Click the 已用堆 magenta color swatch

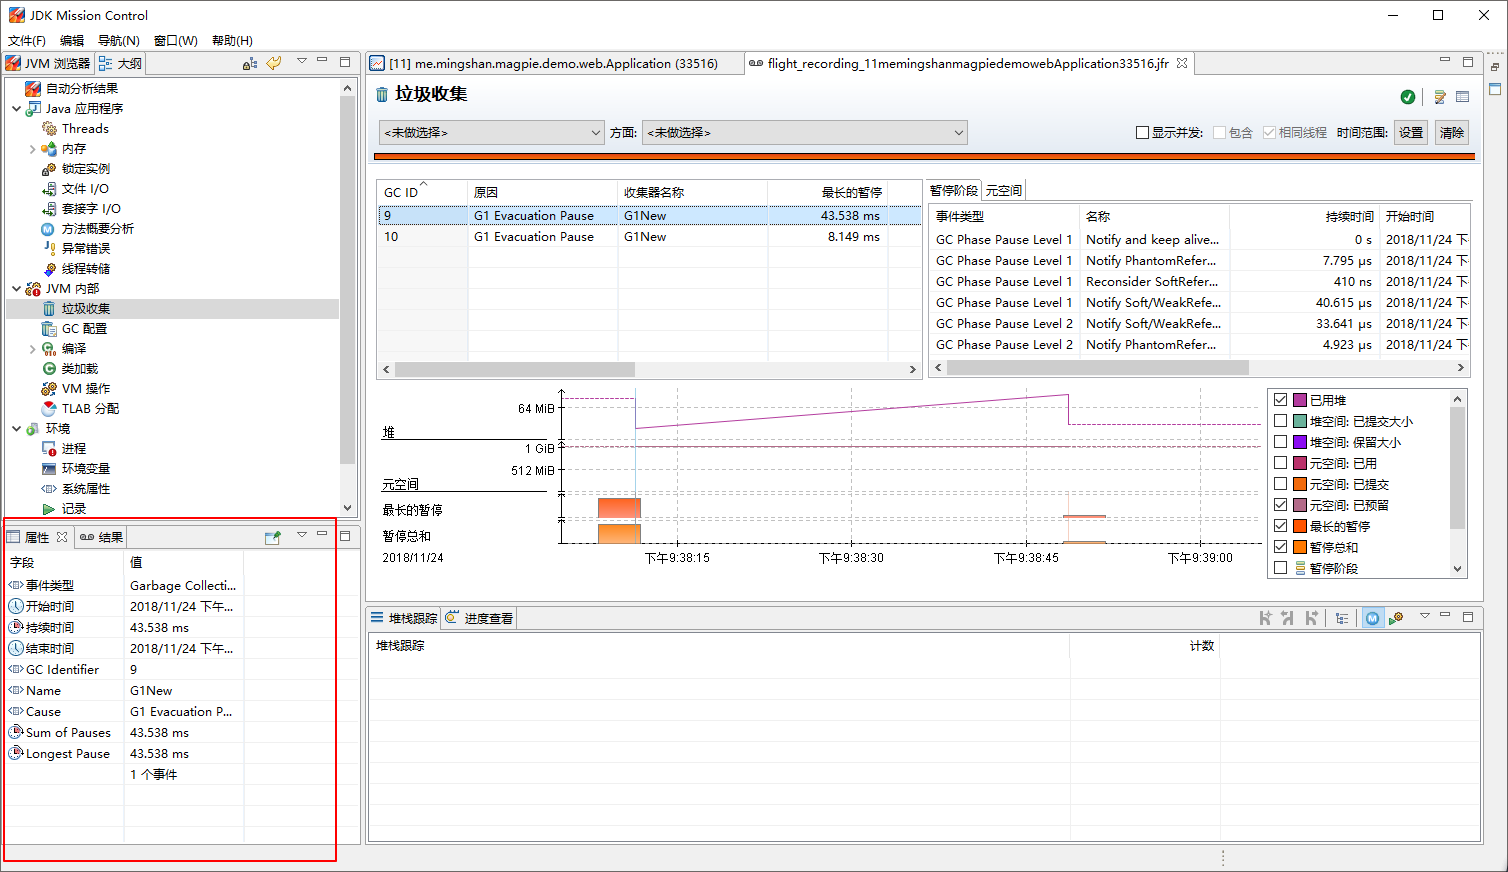1300,399
